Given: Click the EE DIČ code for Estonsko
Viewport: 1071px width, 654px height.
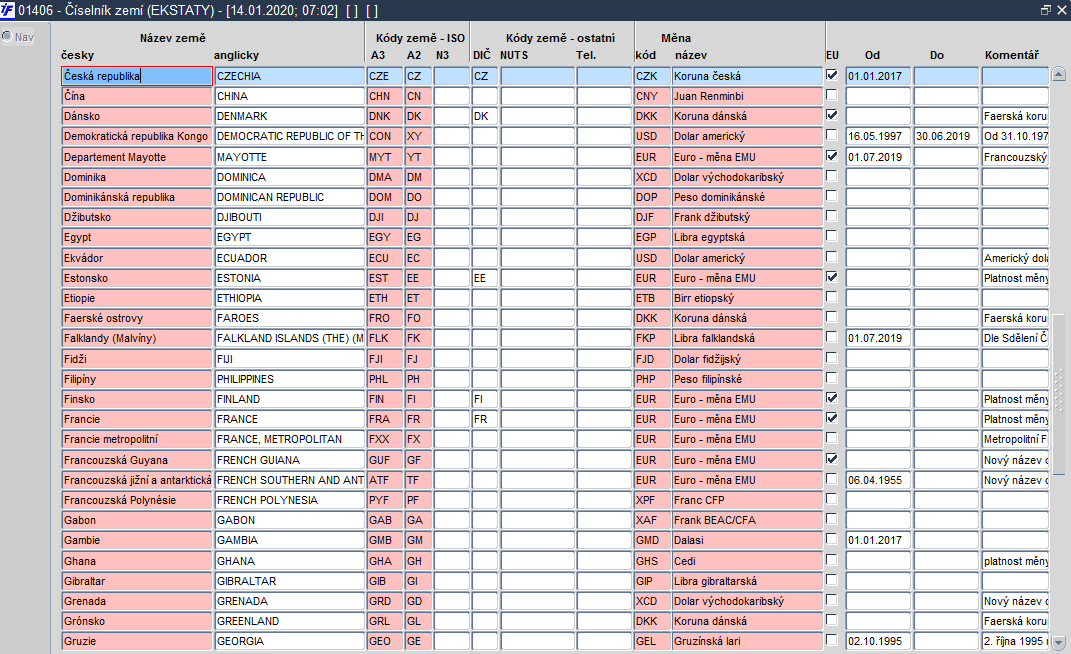Looking at the screenshot, I should 484,278.
